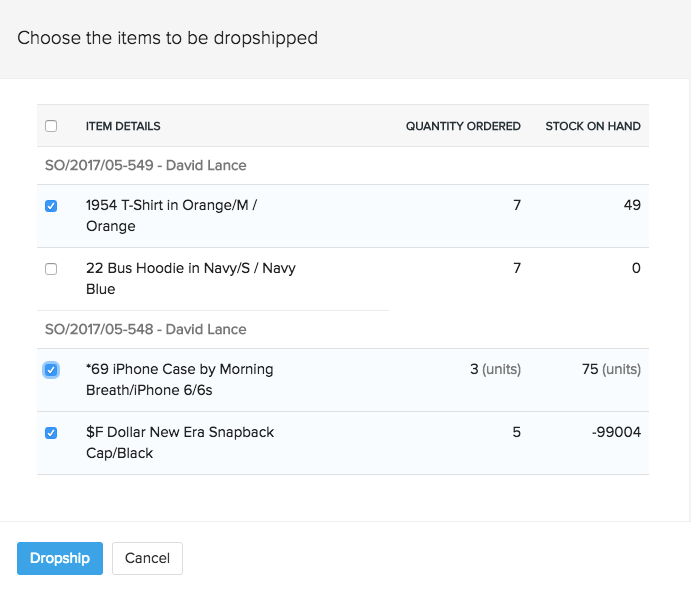Uncheck the $F Dollar Snapback Cap checkbox
691x592 pixels.
(x=51, y=433)
